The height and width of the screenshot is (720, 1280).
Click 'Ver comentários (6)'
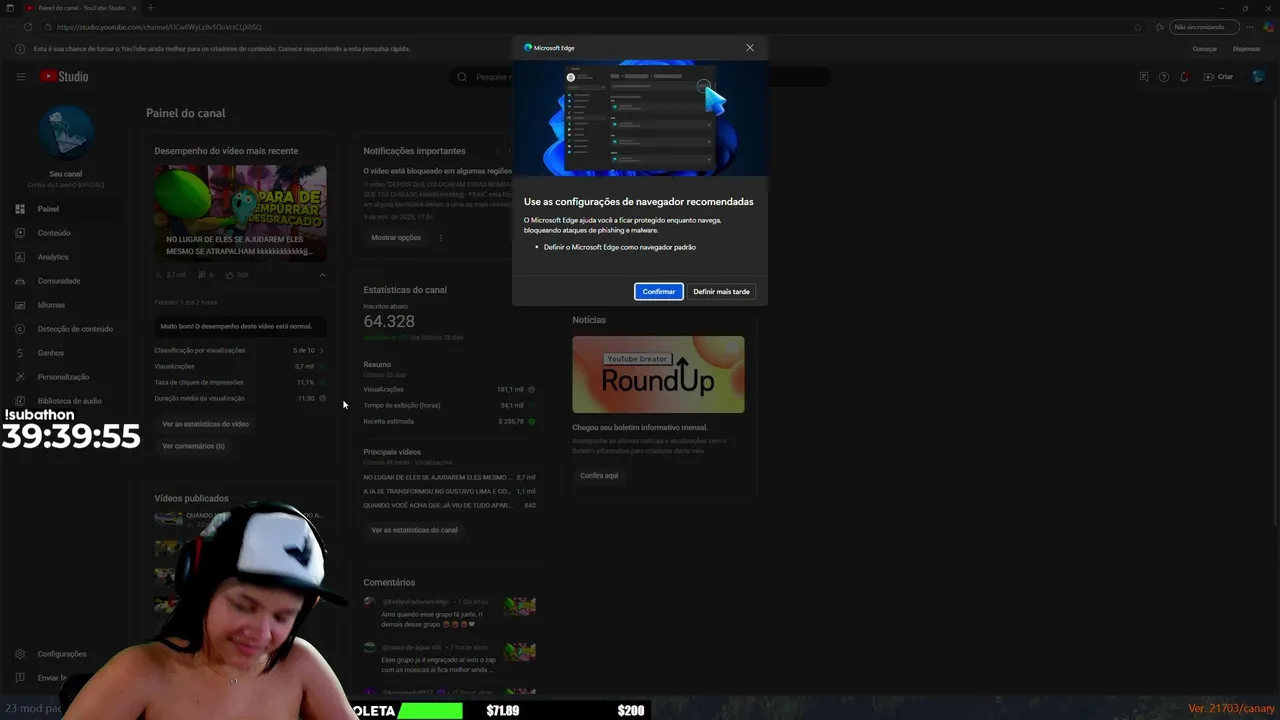point(193,446)
